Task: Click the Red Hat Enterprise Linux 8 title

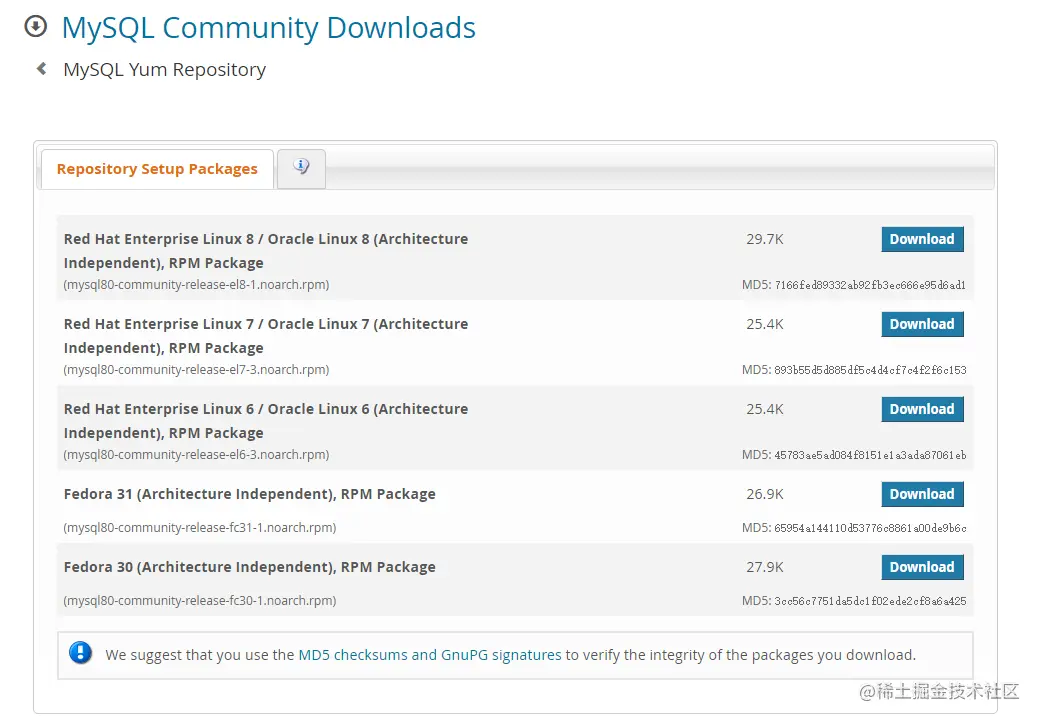Action: tap(265, 251)
